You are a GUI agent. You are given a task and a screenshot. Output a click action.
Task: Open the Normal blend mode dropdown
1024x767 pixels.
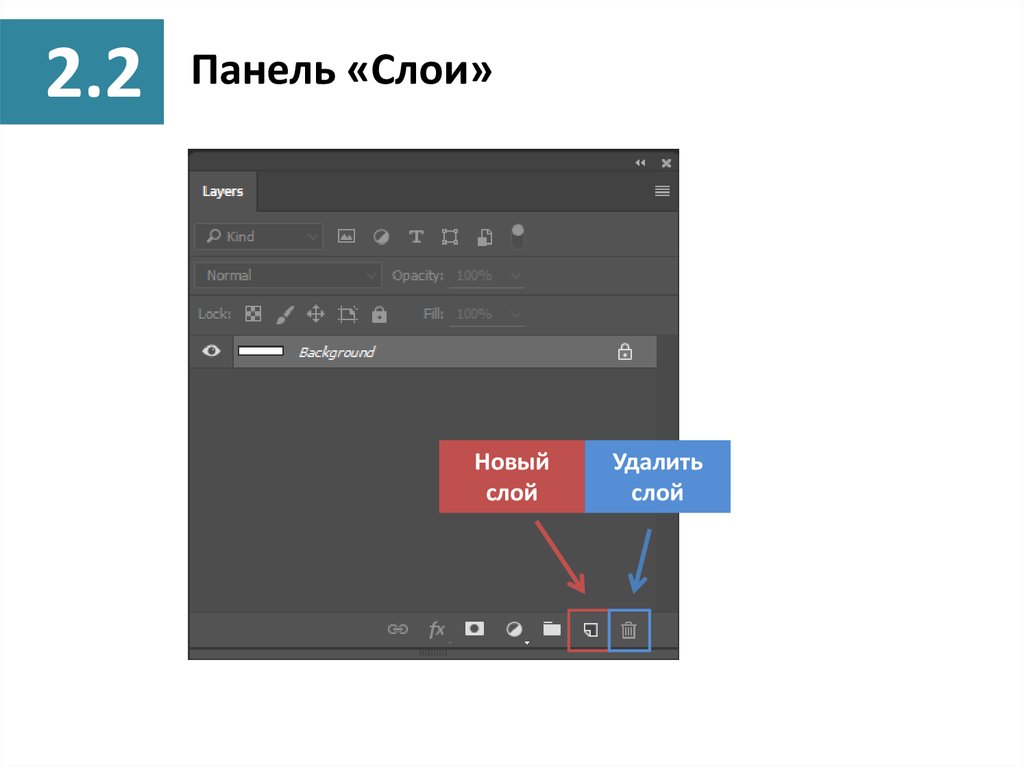coord(288,275)
